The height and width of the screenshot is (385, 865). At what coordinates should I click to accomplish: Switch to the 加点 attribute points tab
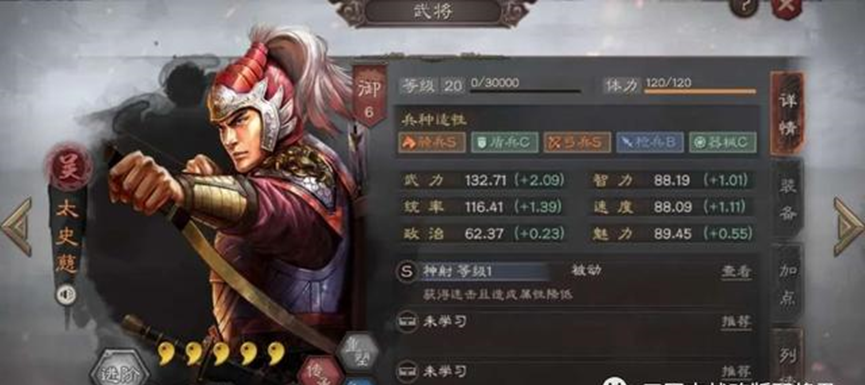click(787, 285)
